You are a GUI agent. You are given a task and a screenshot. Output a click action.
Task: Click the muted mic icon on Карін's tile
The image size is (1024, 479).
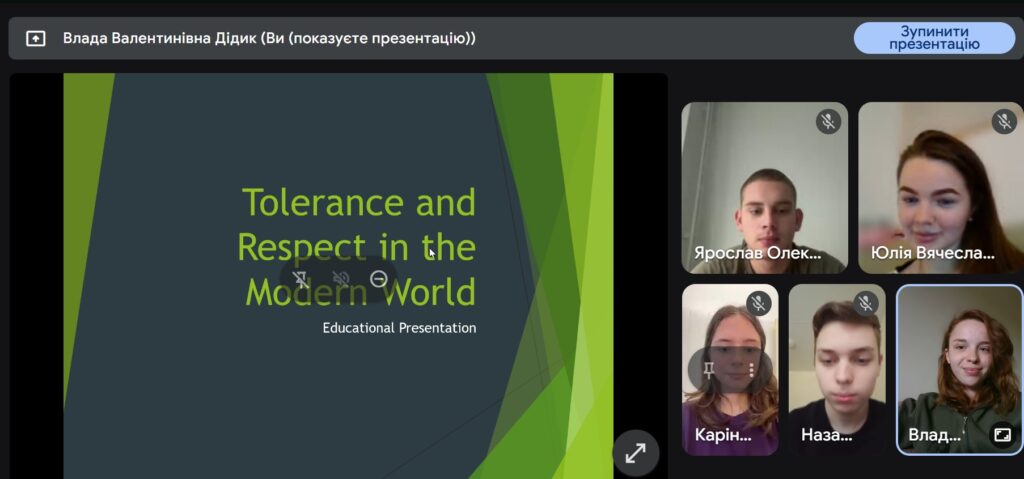759,304
